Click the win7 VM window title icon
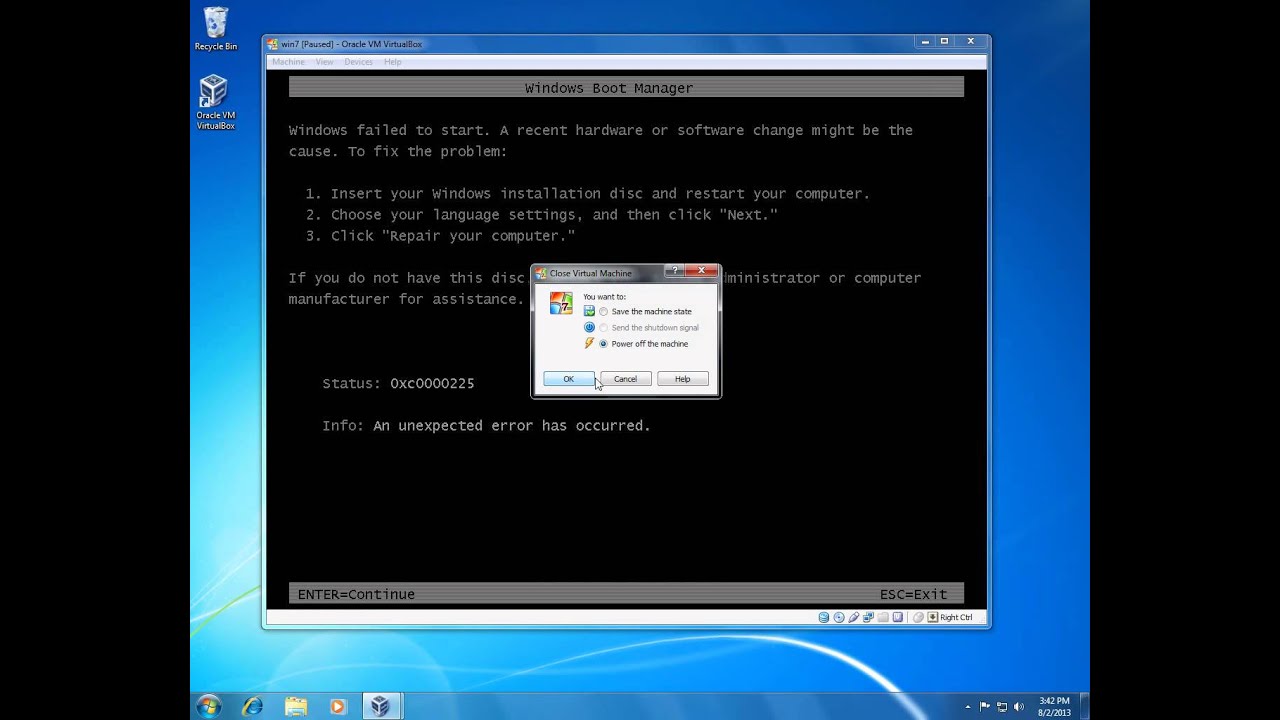This screenshot has height=720, width=1280. (273, 44)
